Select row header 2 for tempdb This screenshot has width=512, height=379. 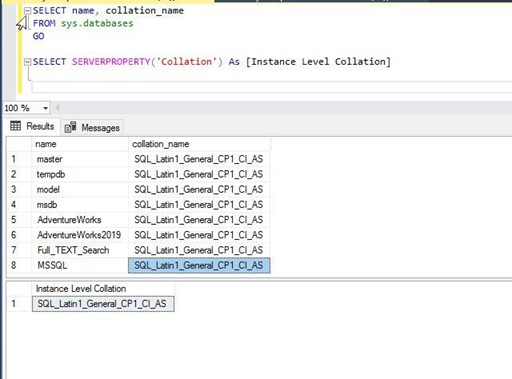click(x=19, y=174)
